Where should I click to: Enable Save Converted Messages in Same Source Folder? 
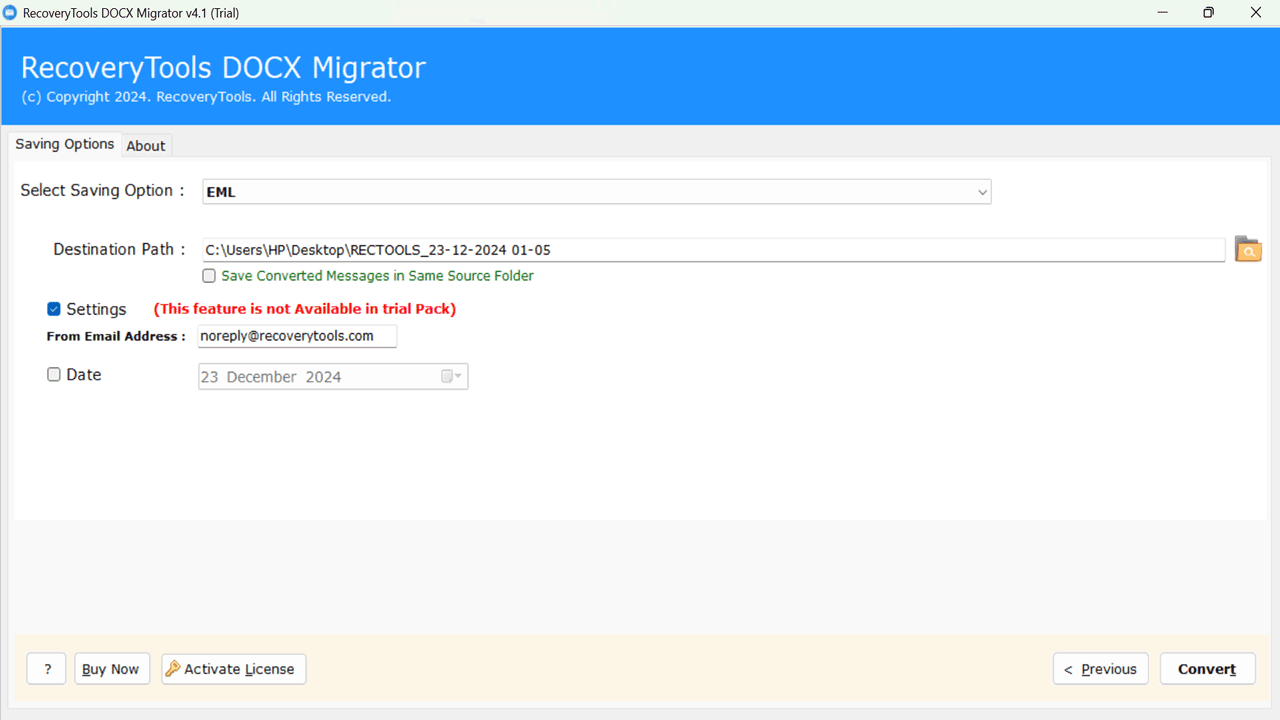coord(209,276)
